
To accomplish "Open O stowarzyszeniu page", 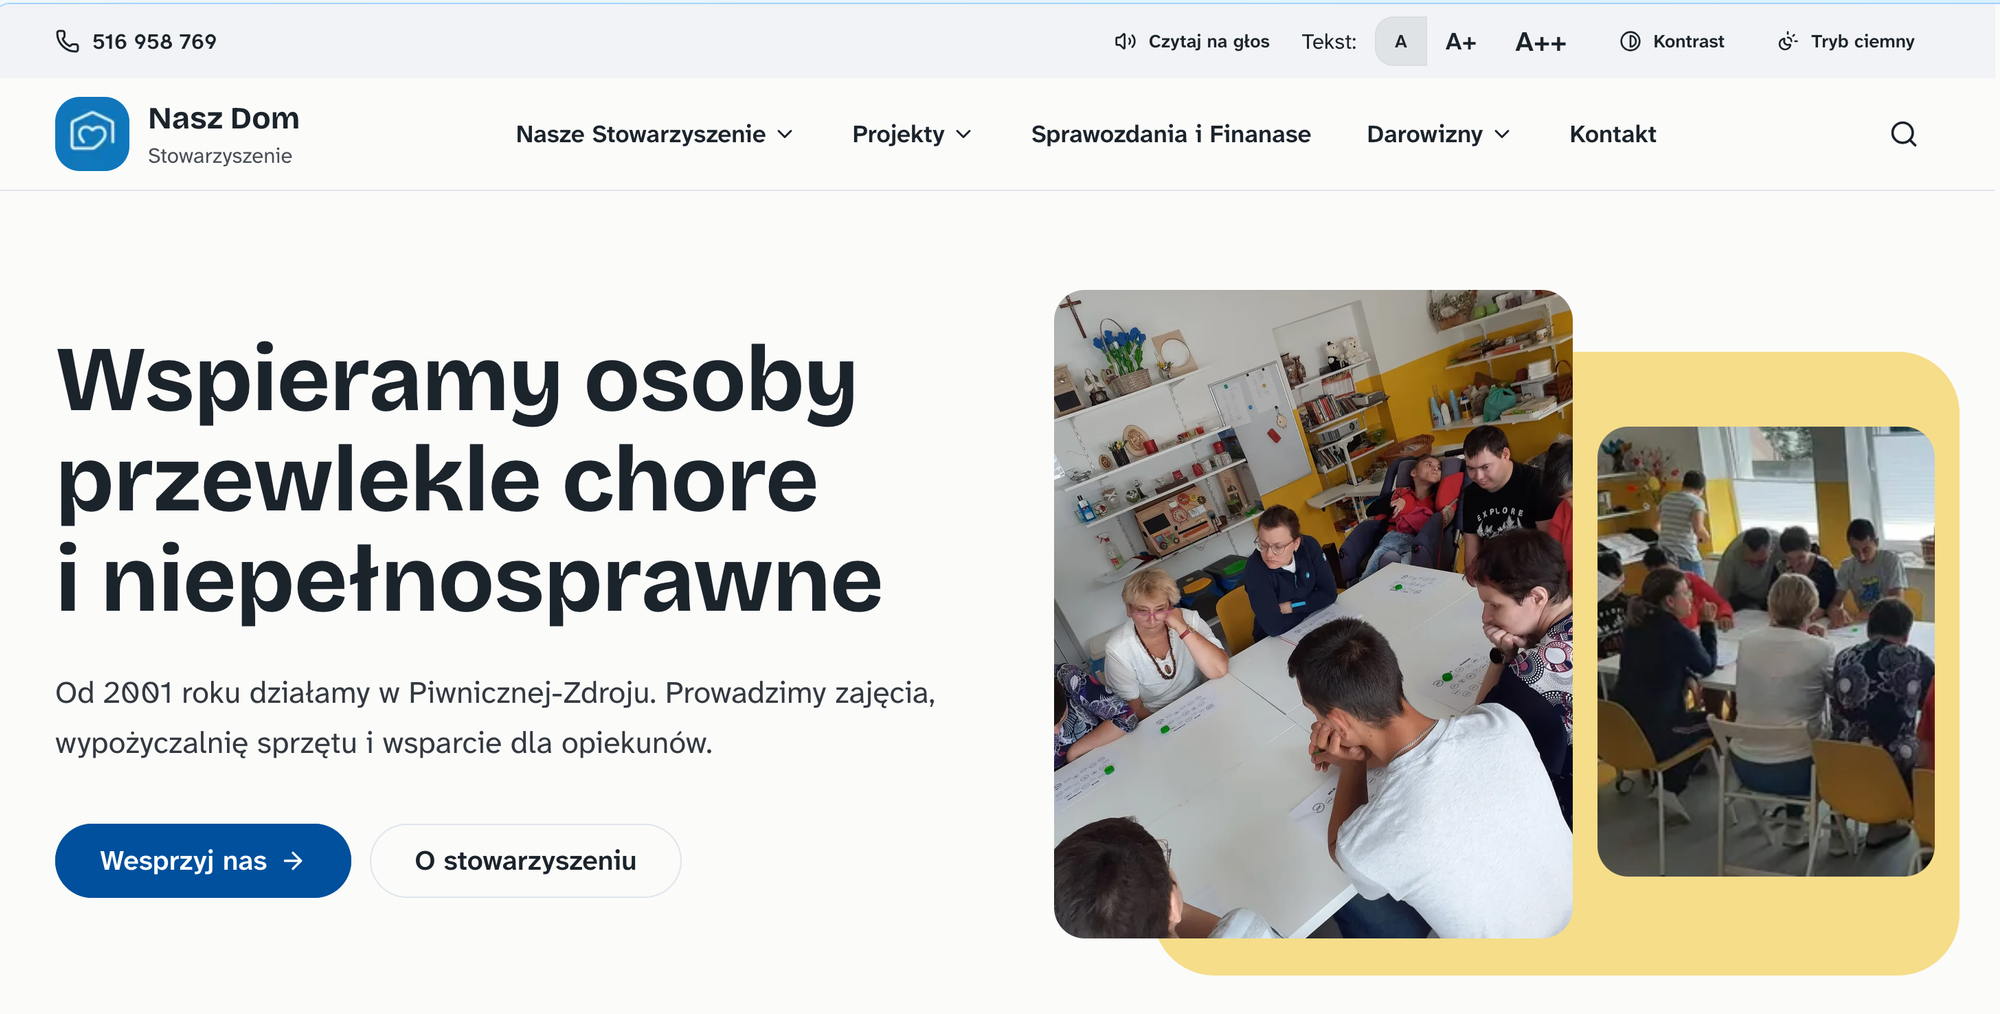I will (x=526, y=861).
